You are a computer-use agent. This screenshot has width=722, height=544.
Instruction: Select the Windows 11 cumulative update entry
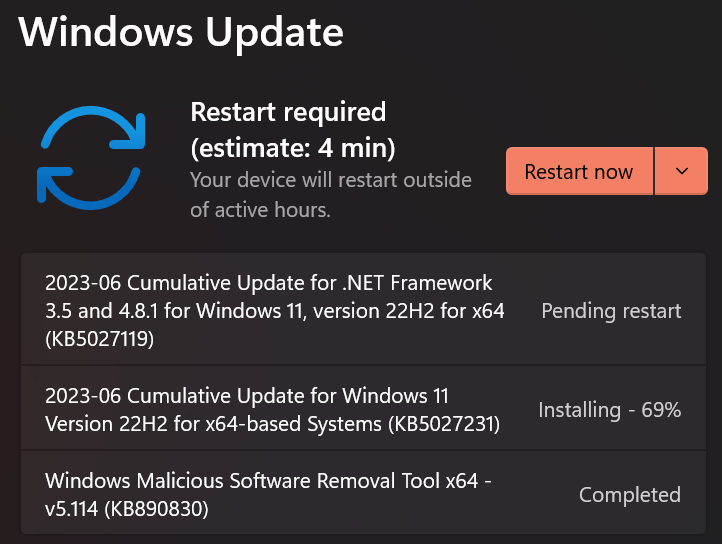click(270, 410)
